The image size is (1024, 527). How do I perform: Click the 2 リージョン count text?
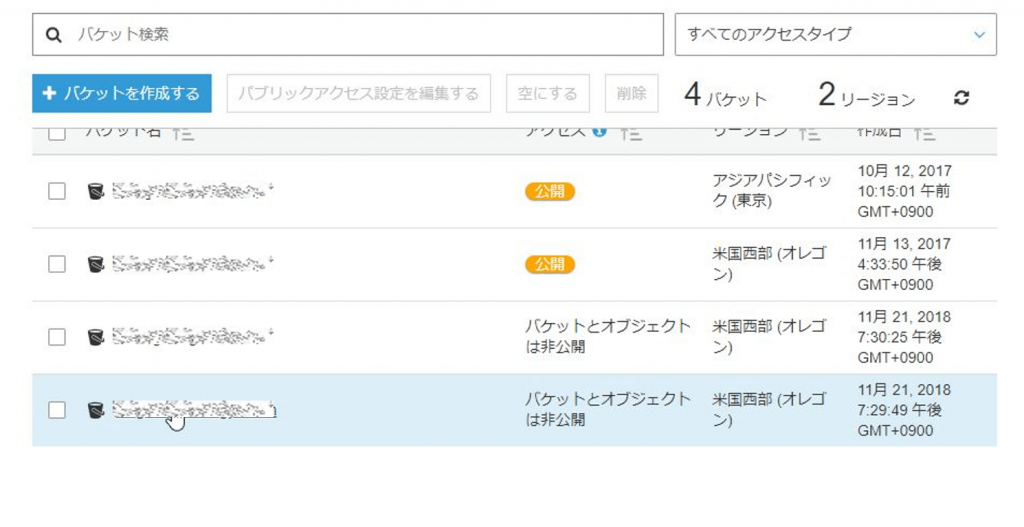(866, 95)
